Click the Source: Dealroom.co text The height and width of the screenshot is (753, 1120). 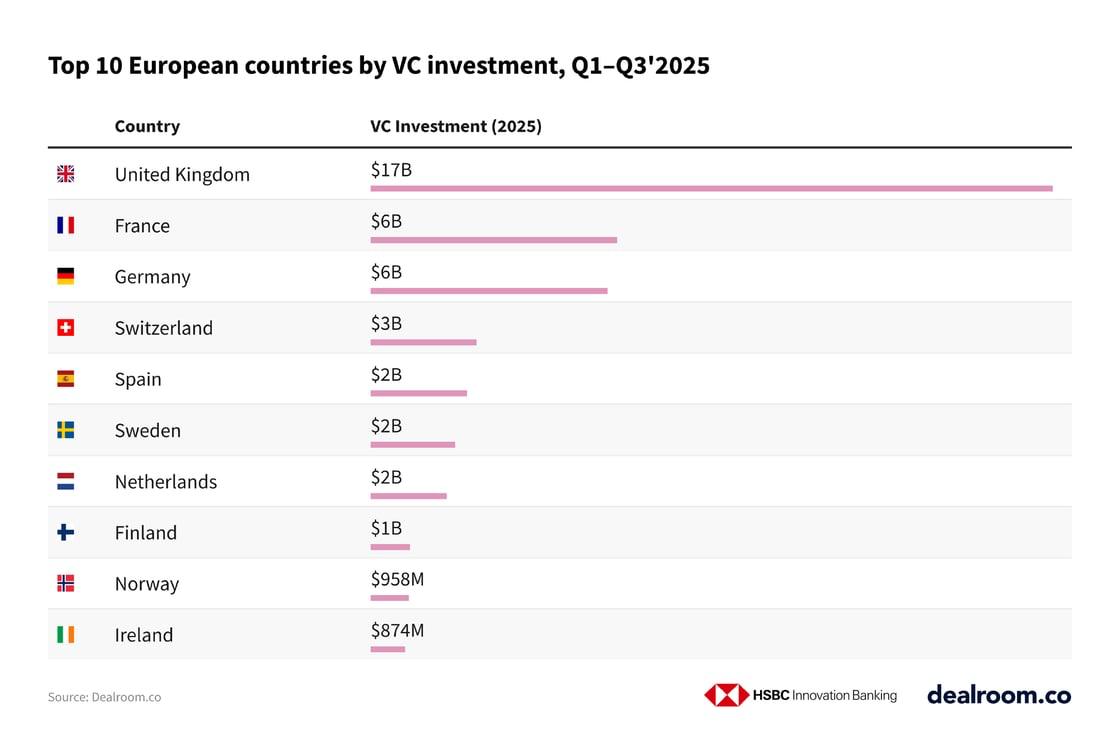[x=104, y=697]
